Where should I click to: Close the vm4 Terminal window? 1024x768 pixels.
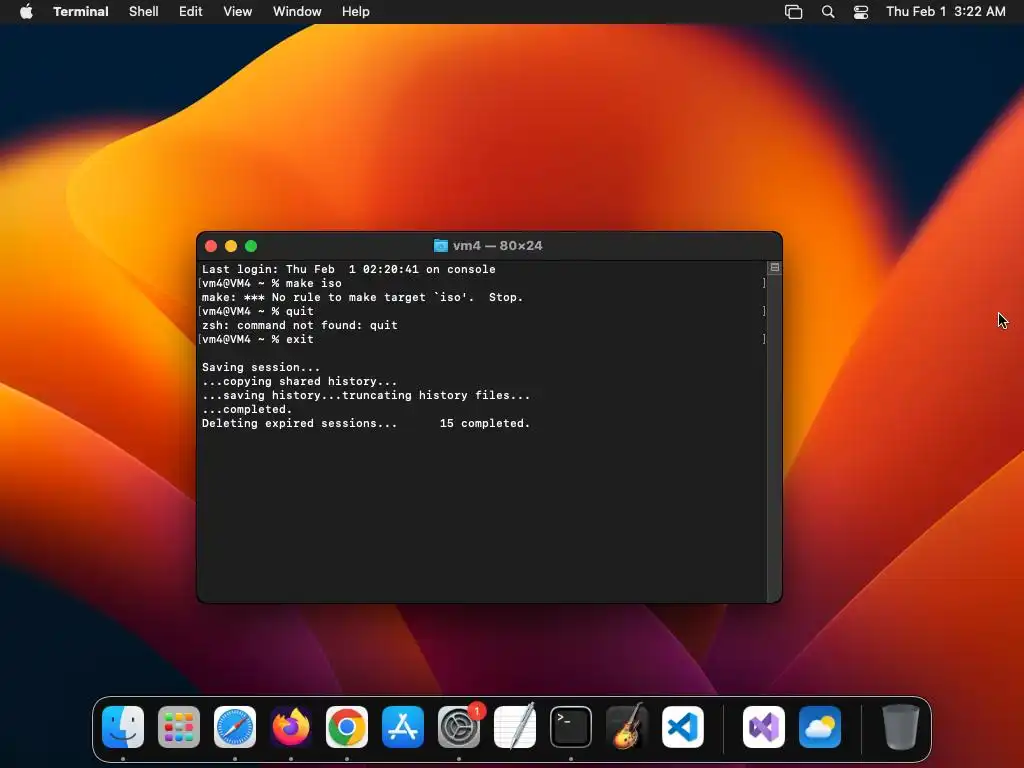[x=211, y=246]
